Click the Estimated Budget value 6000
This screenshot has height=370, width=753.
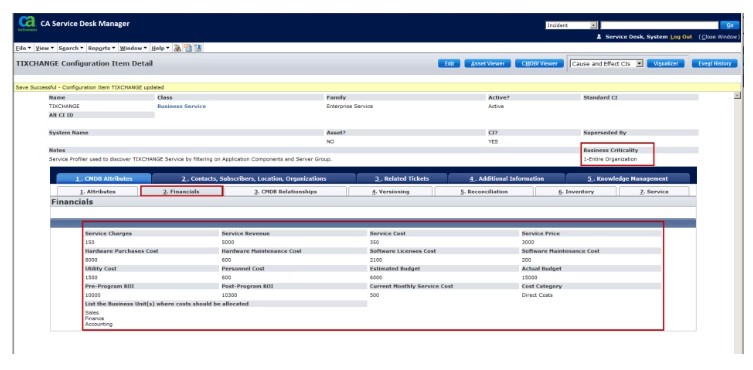[x=376, y=277]
